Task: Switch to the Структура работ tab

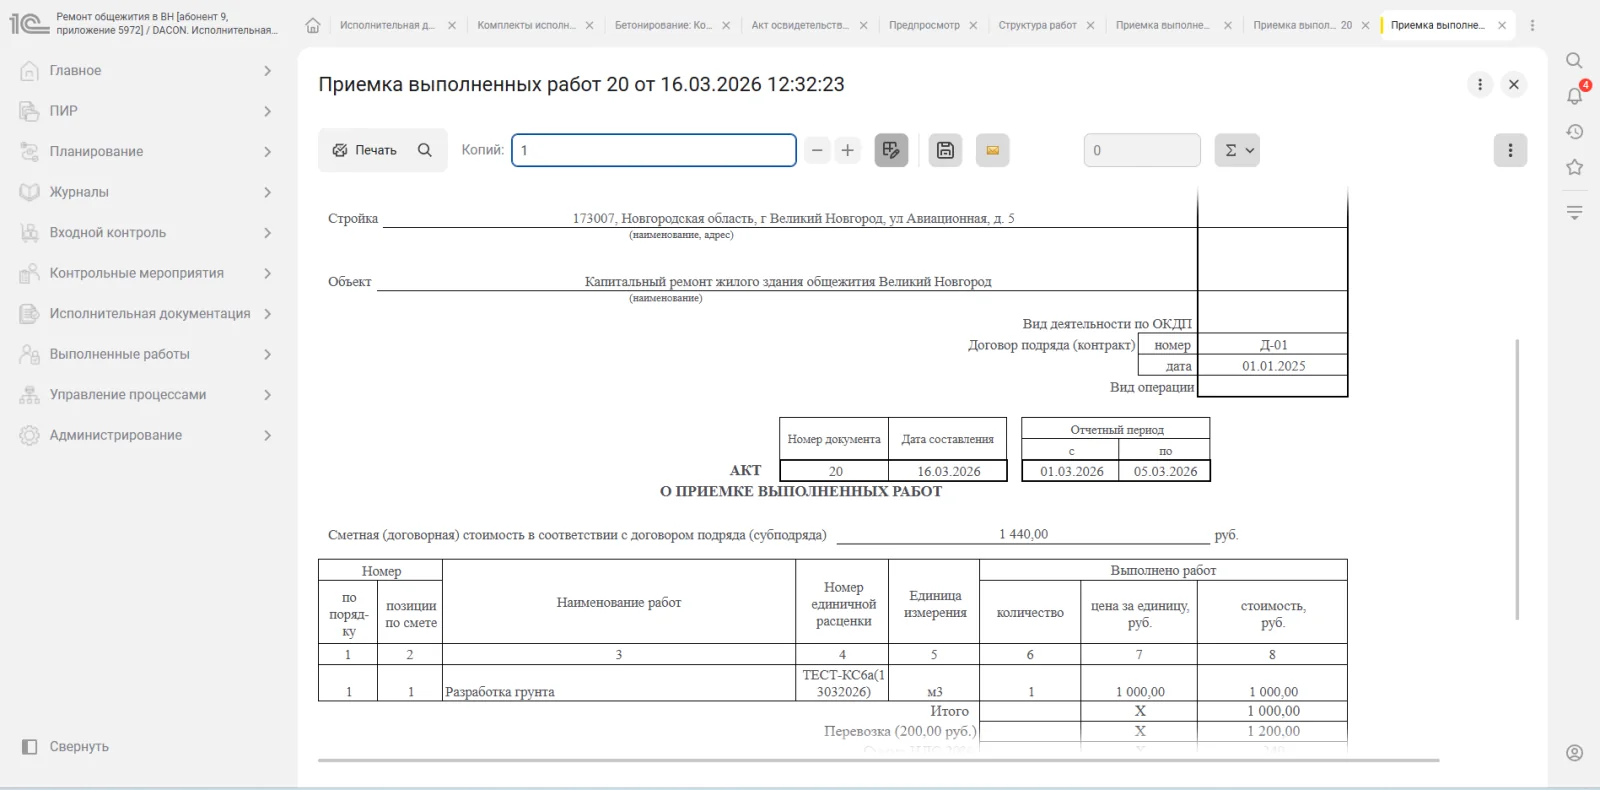Action: click(x=1037, y=25)
